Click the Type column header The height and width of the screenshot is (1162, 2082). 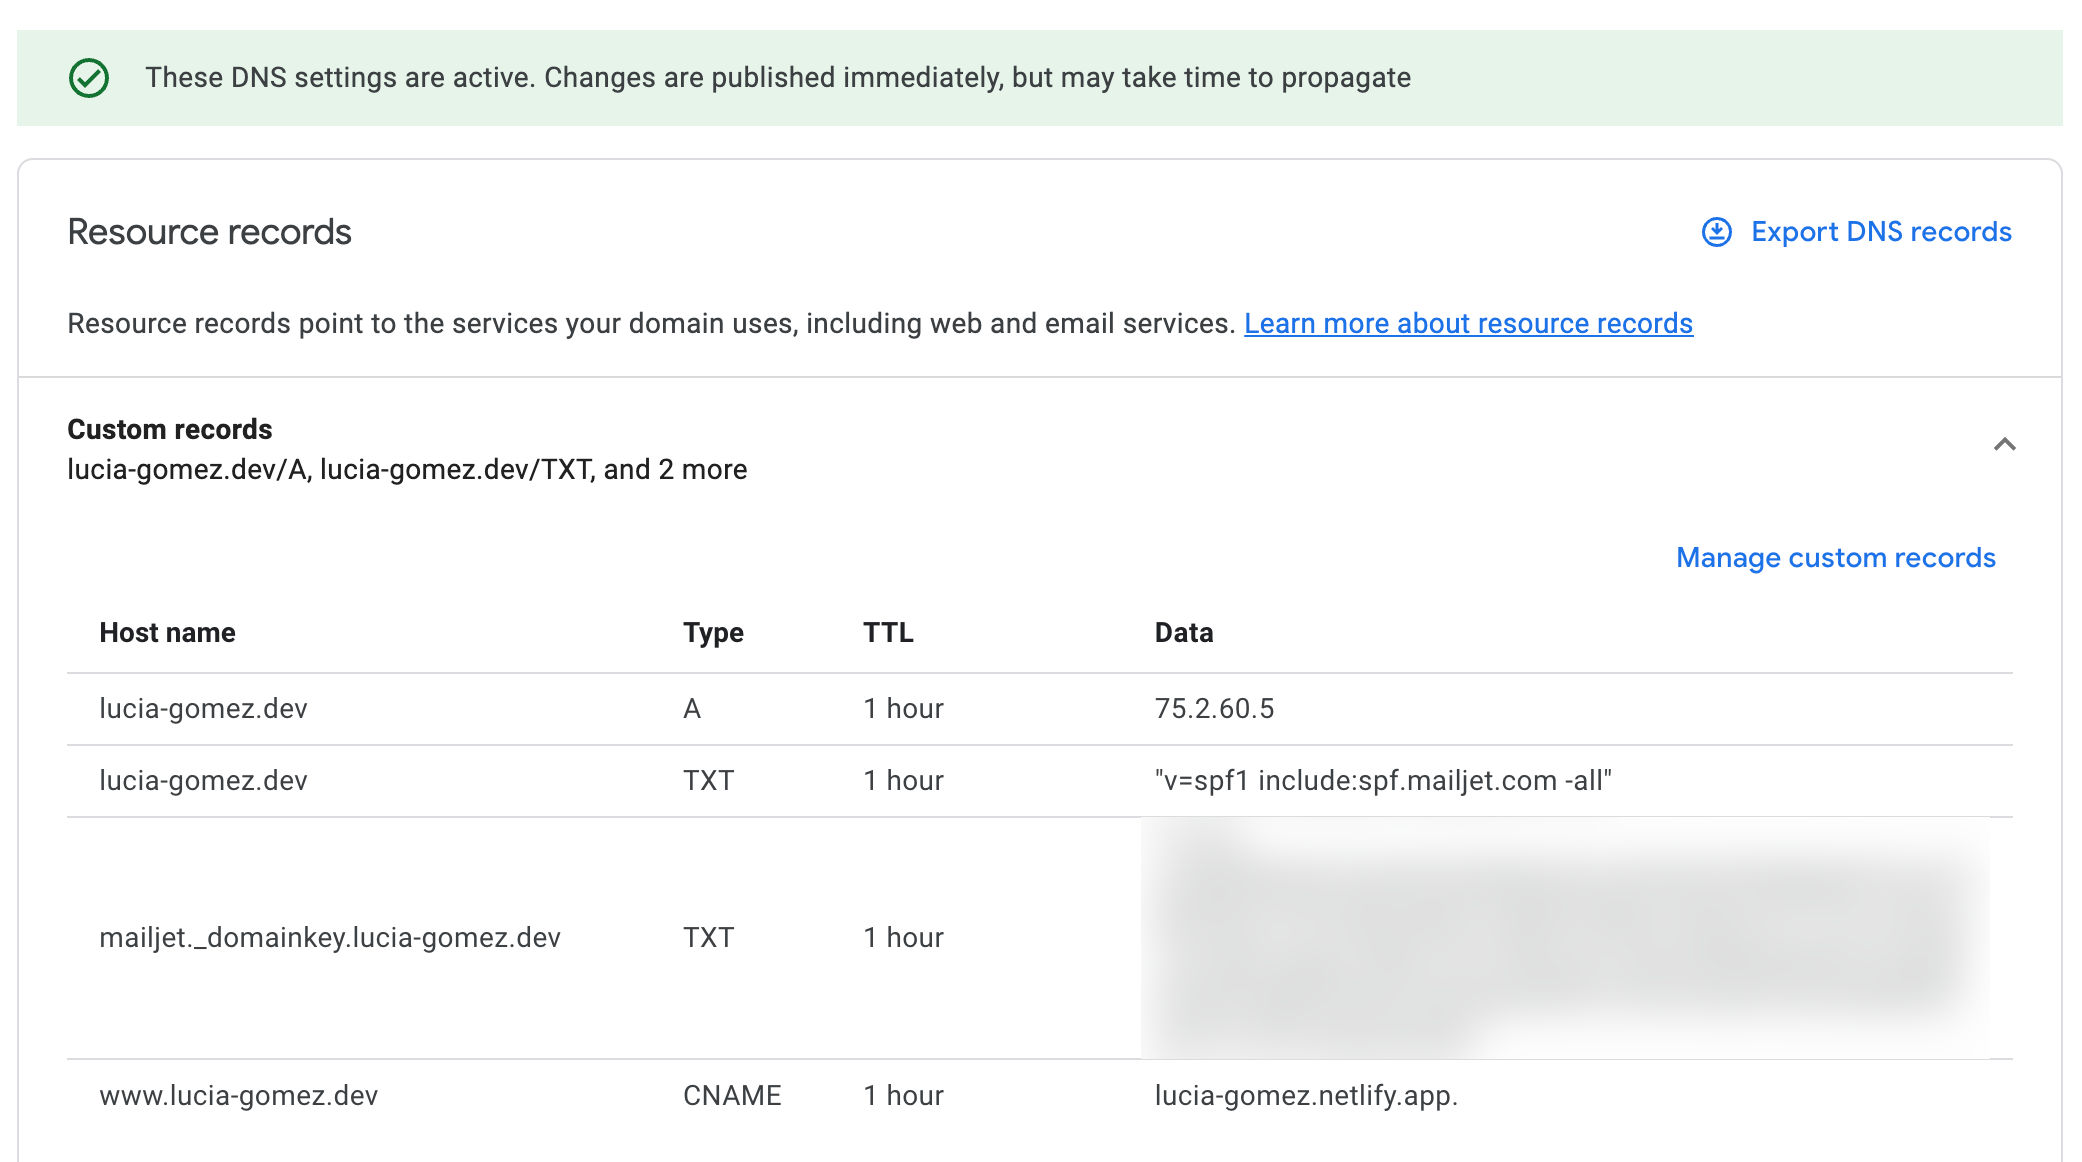(x=714, y=633)
